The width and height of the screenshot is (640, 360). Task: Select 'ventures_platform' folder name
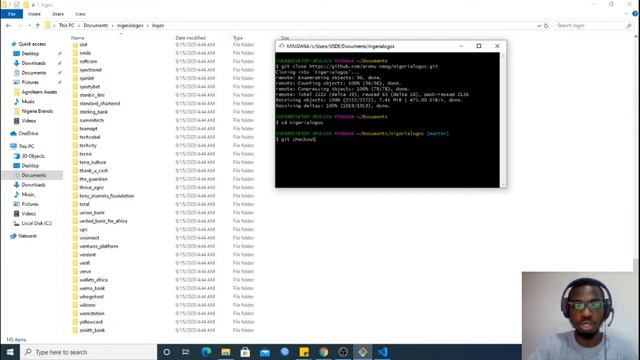pyautogui.click(x=99, y=246)
